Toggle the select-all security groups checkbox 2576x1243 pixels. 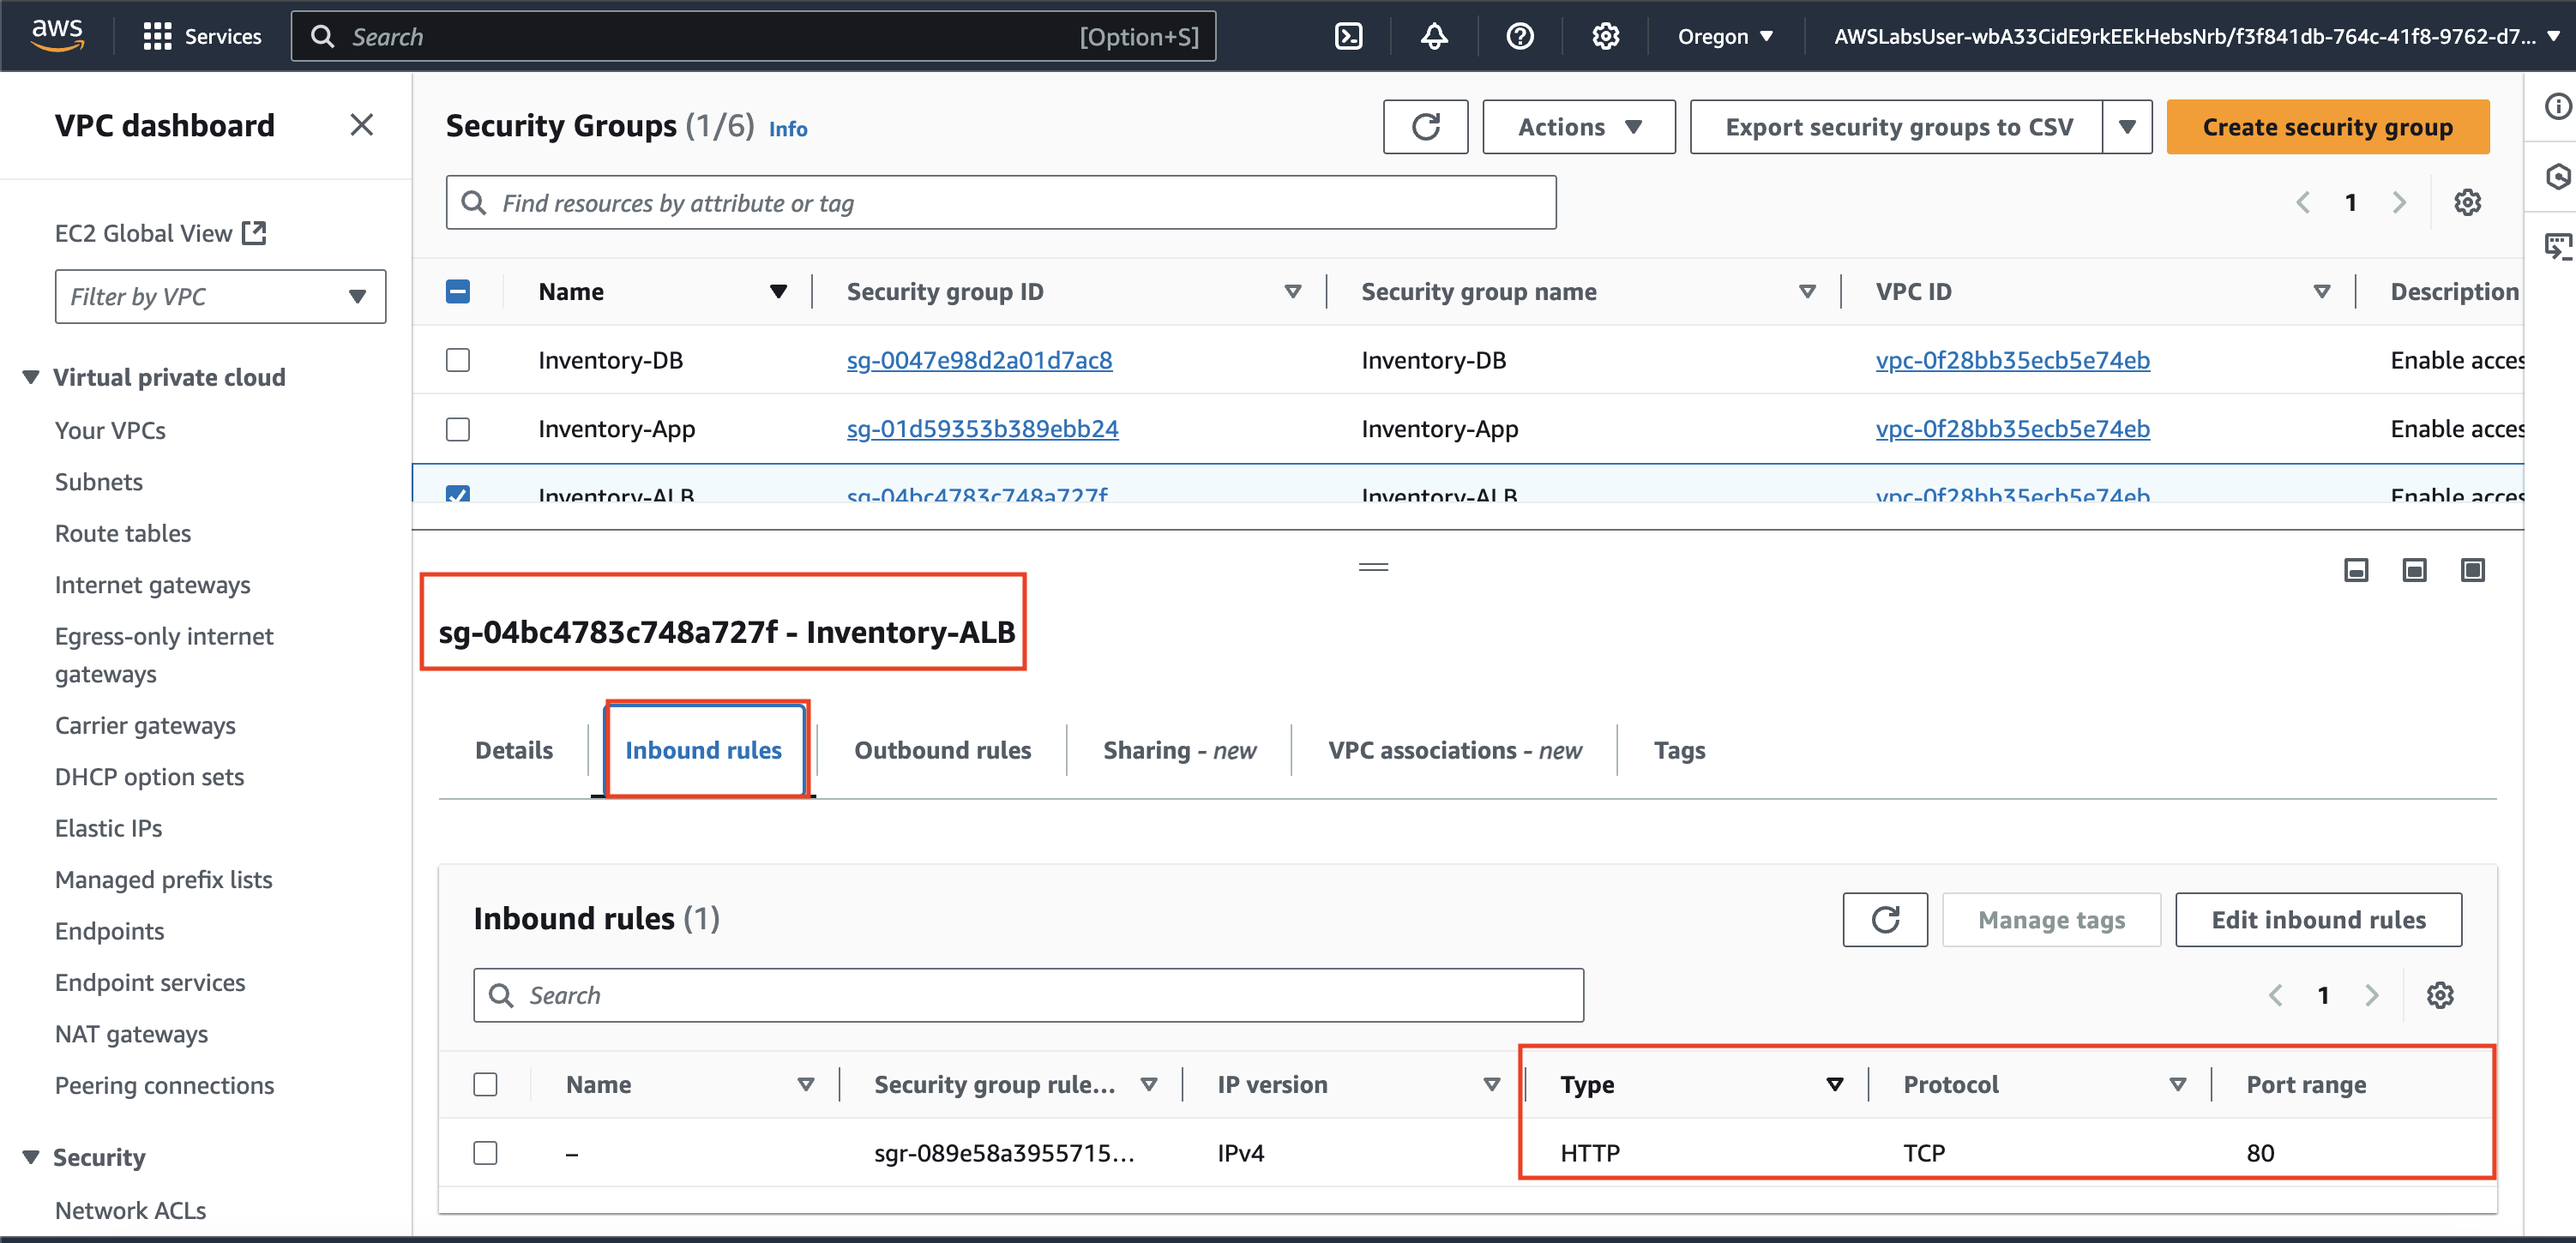(457, 291)
